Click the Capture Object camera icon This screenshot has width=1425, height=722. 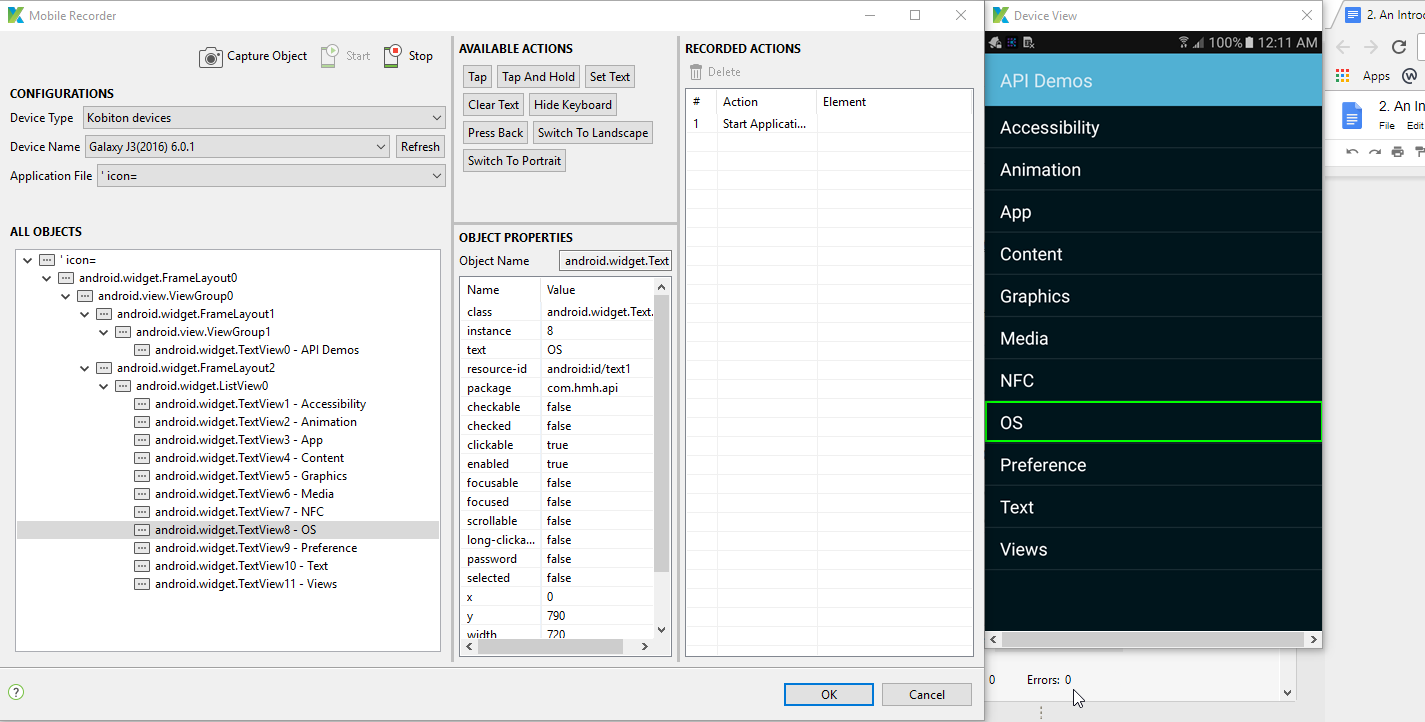211,56
